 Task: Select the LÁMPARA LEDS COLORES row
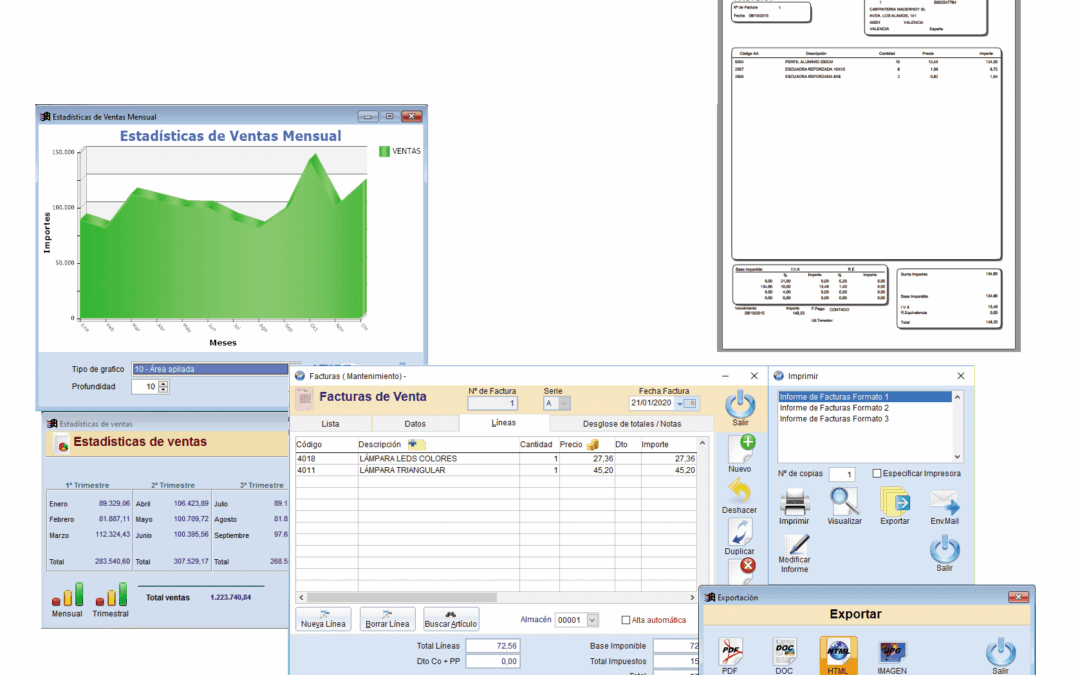(496, 459)
